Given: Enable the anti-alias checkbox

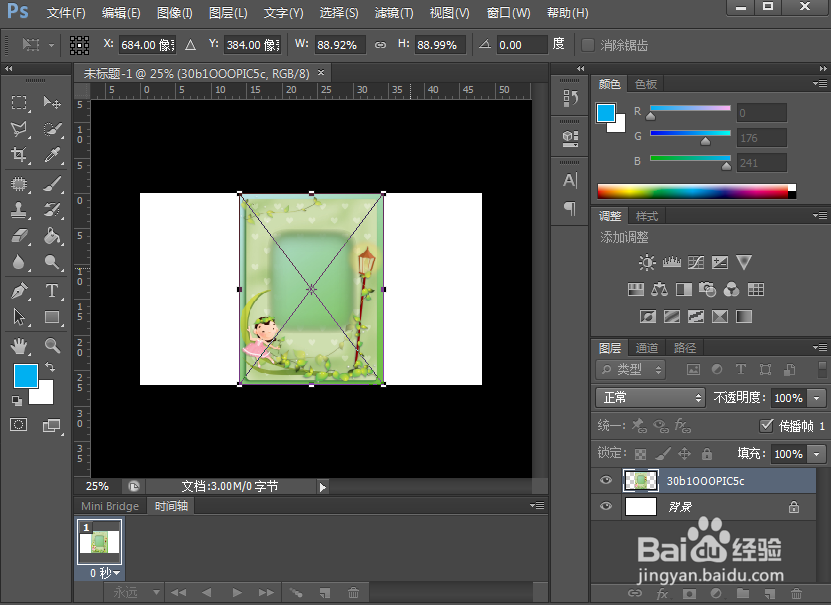Looking at the screenshot, I should point(588,45).
